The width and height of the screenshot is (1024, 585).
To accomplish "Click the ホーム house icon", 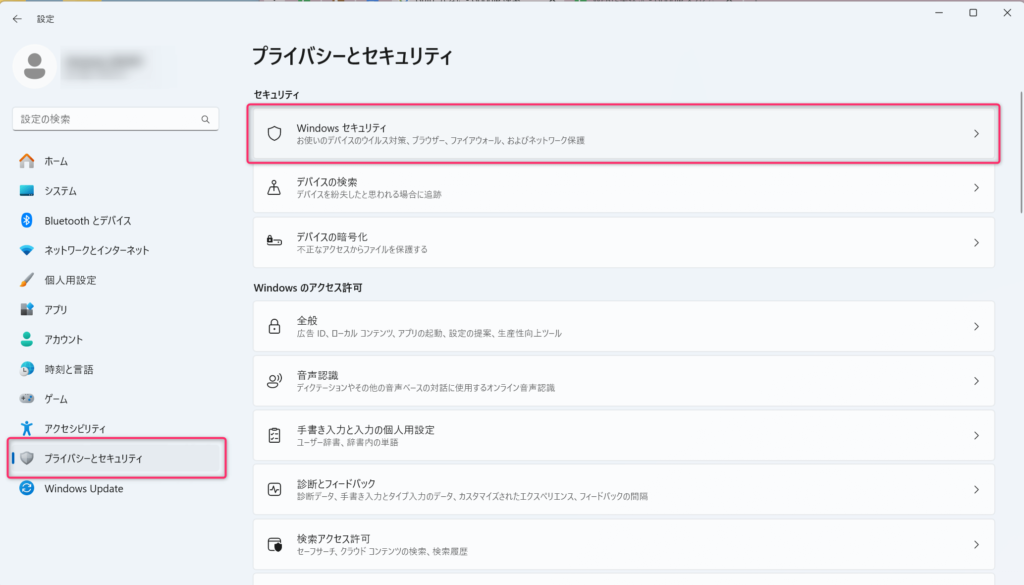I will (x=27, y=161).
